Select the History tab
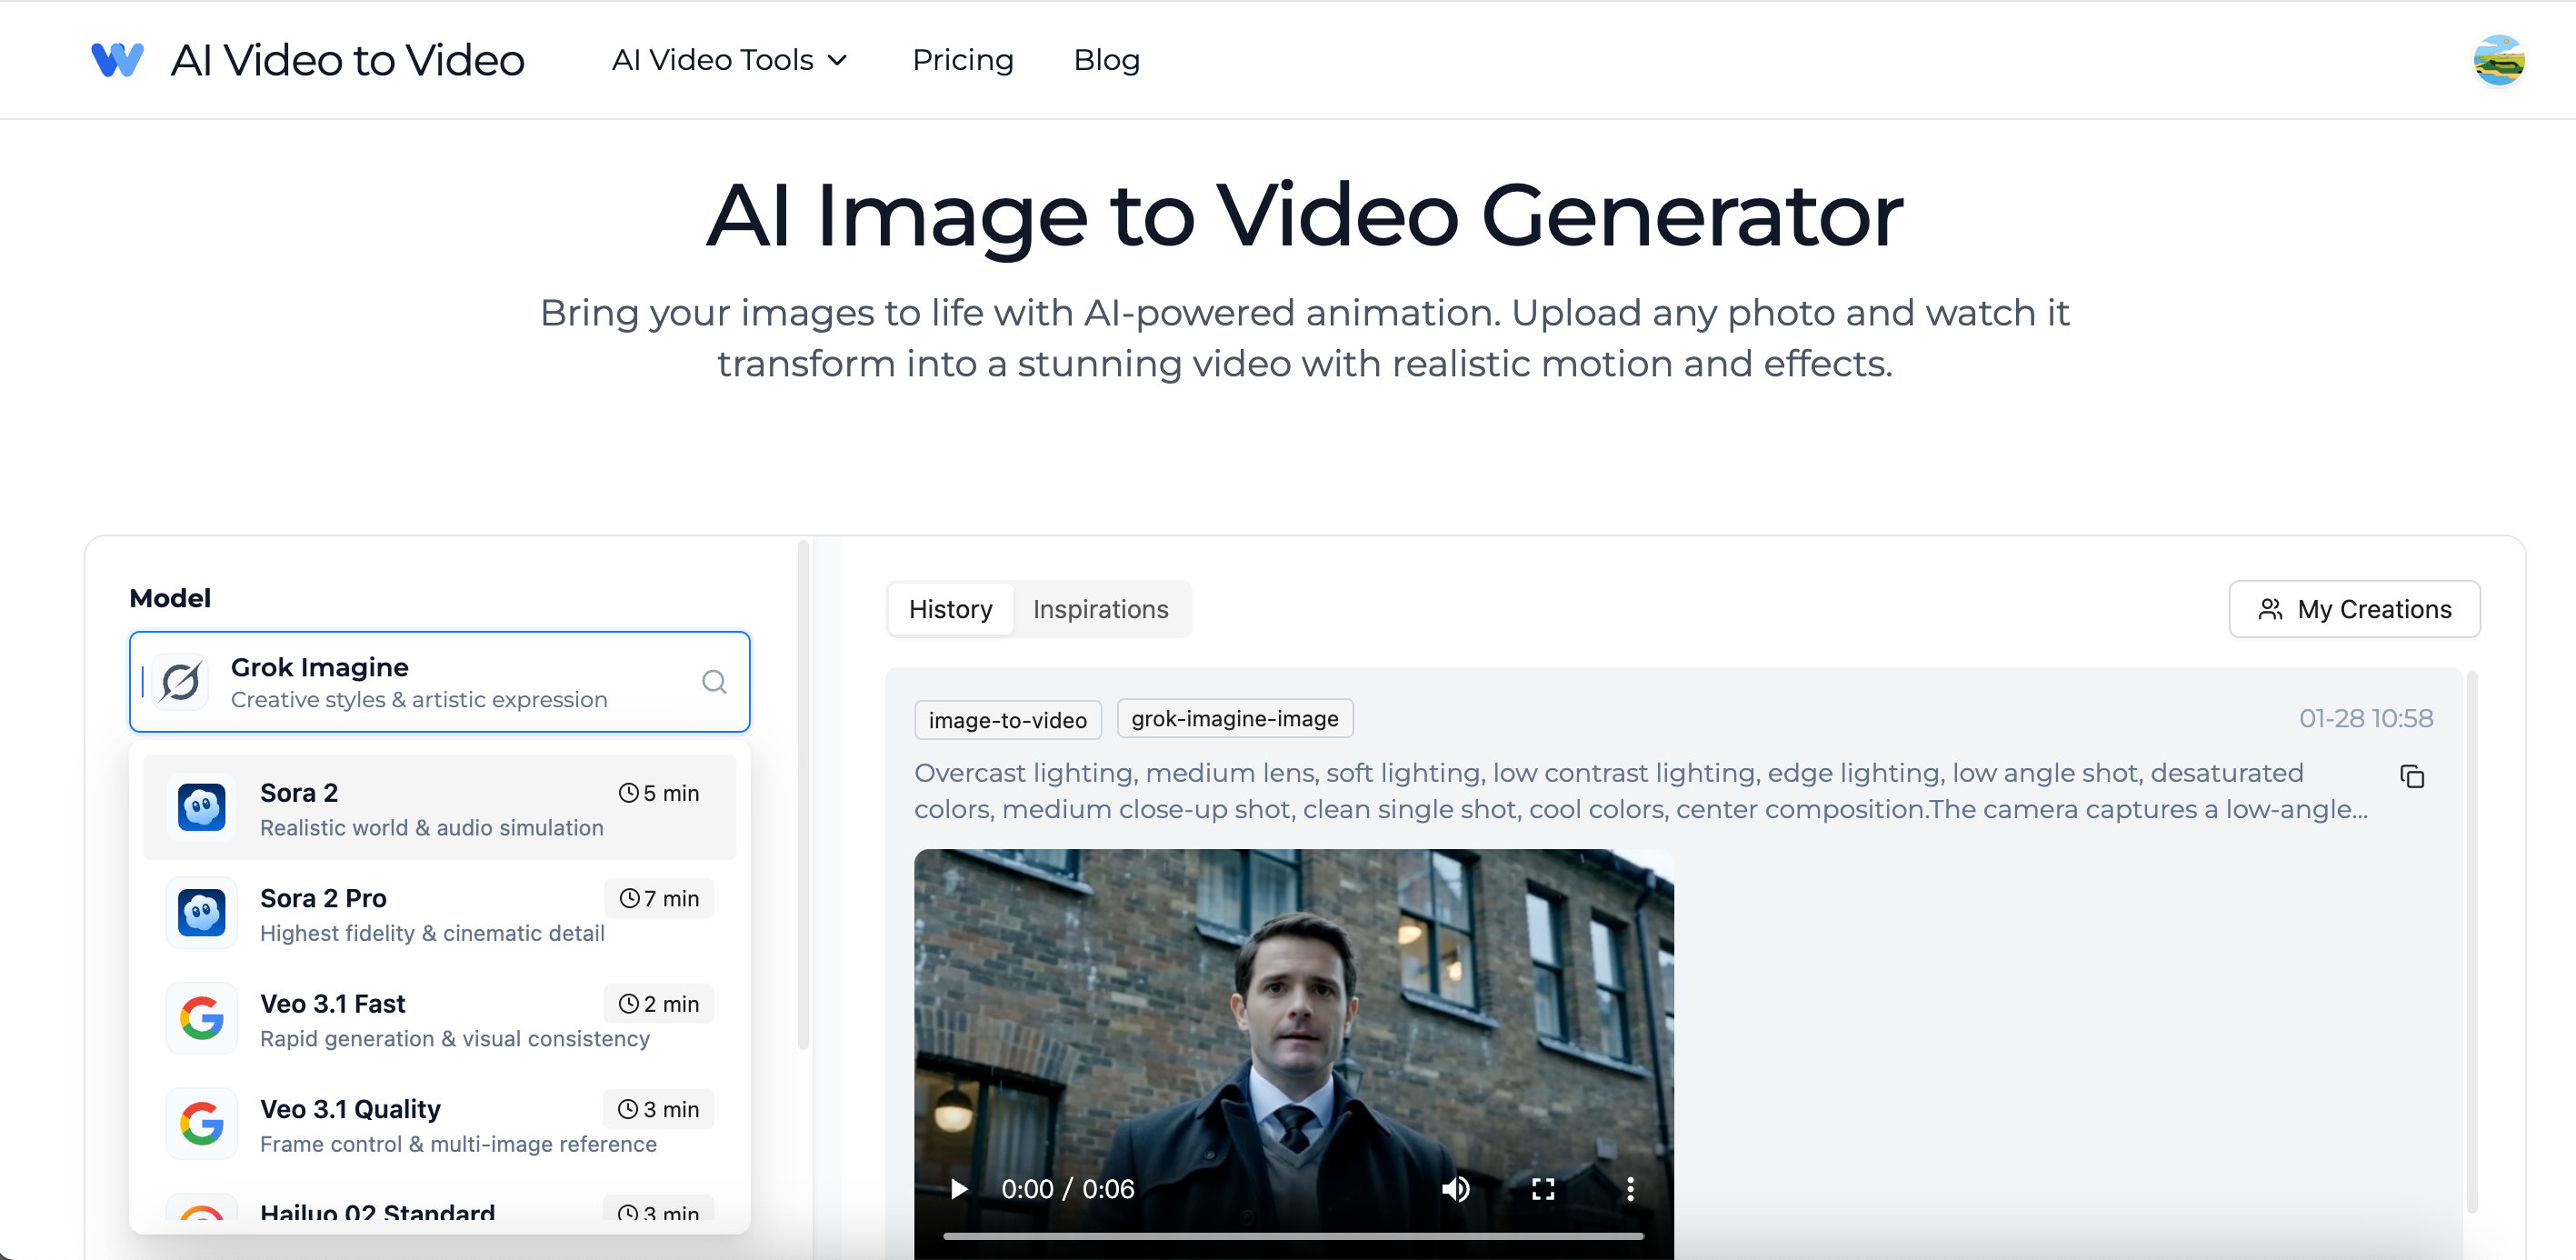The height and width of the screenshot is (1260, 2576). tap(950, 608)
